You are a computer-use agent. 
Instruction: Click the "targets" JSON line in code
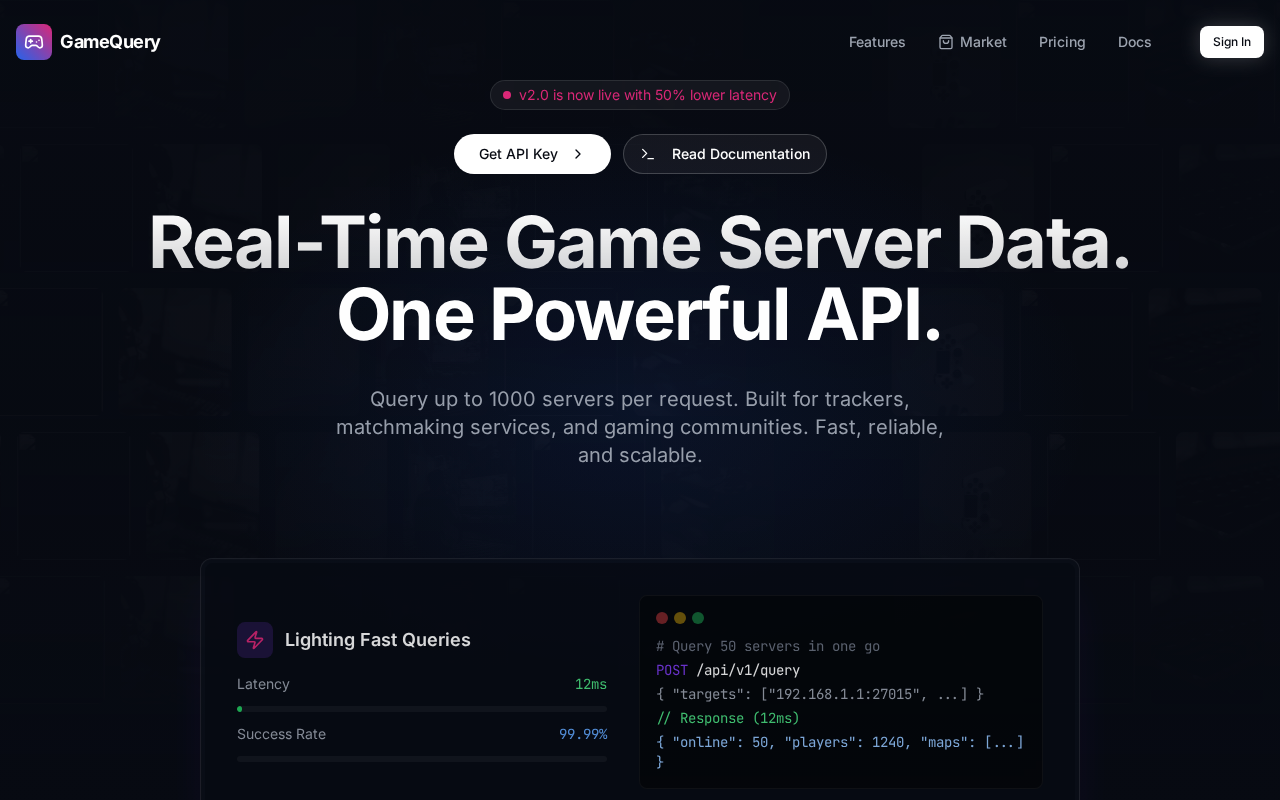820,695
